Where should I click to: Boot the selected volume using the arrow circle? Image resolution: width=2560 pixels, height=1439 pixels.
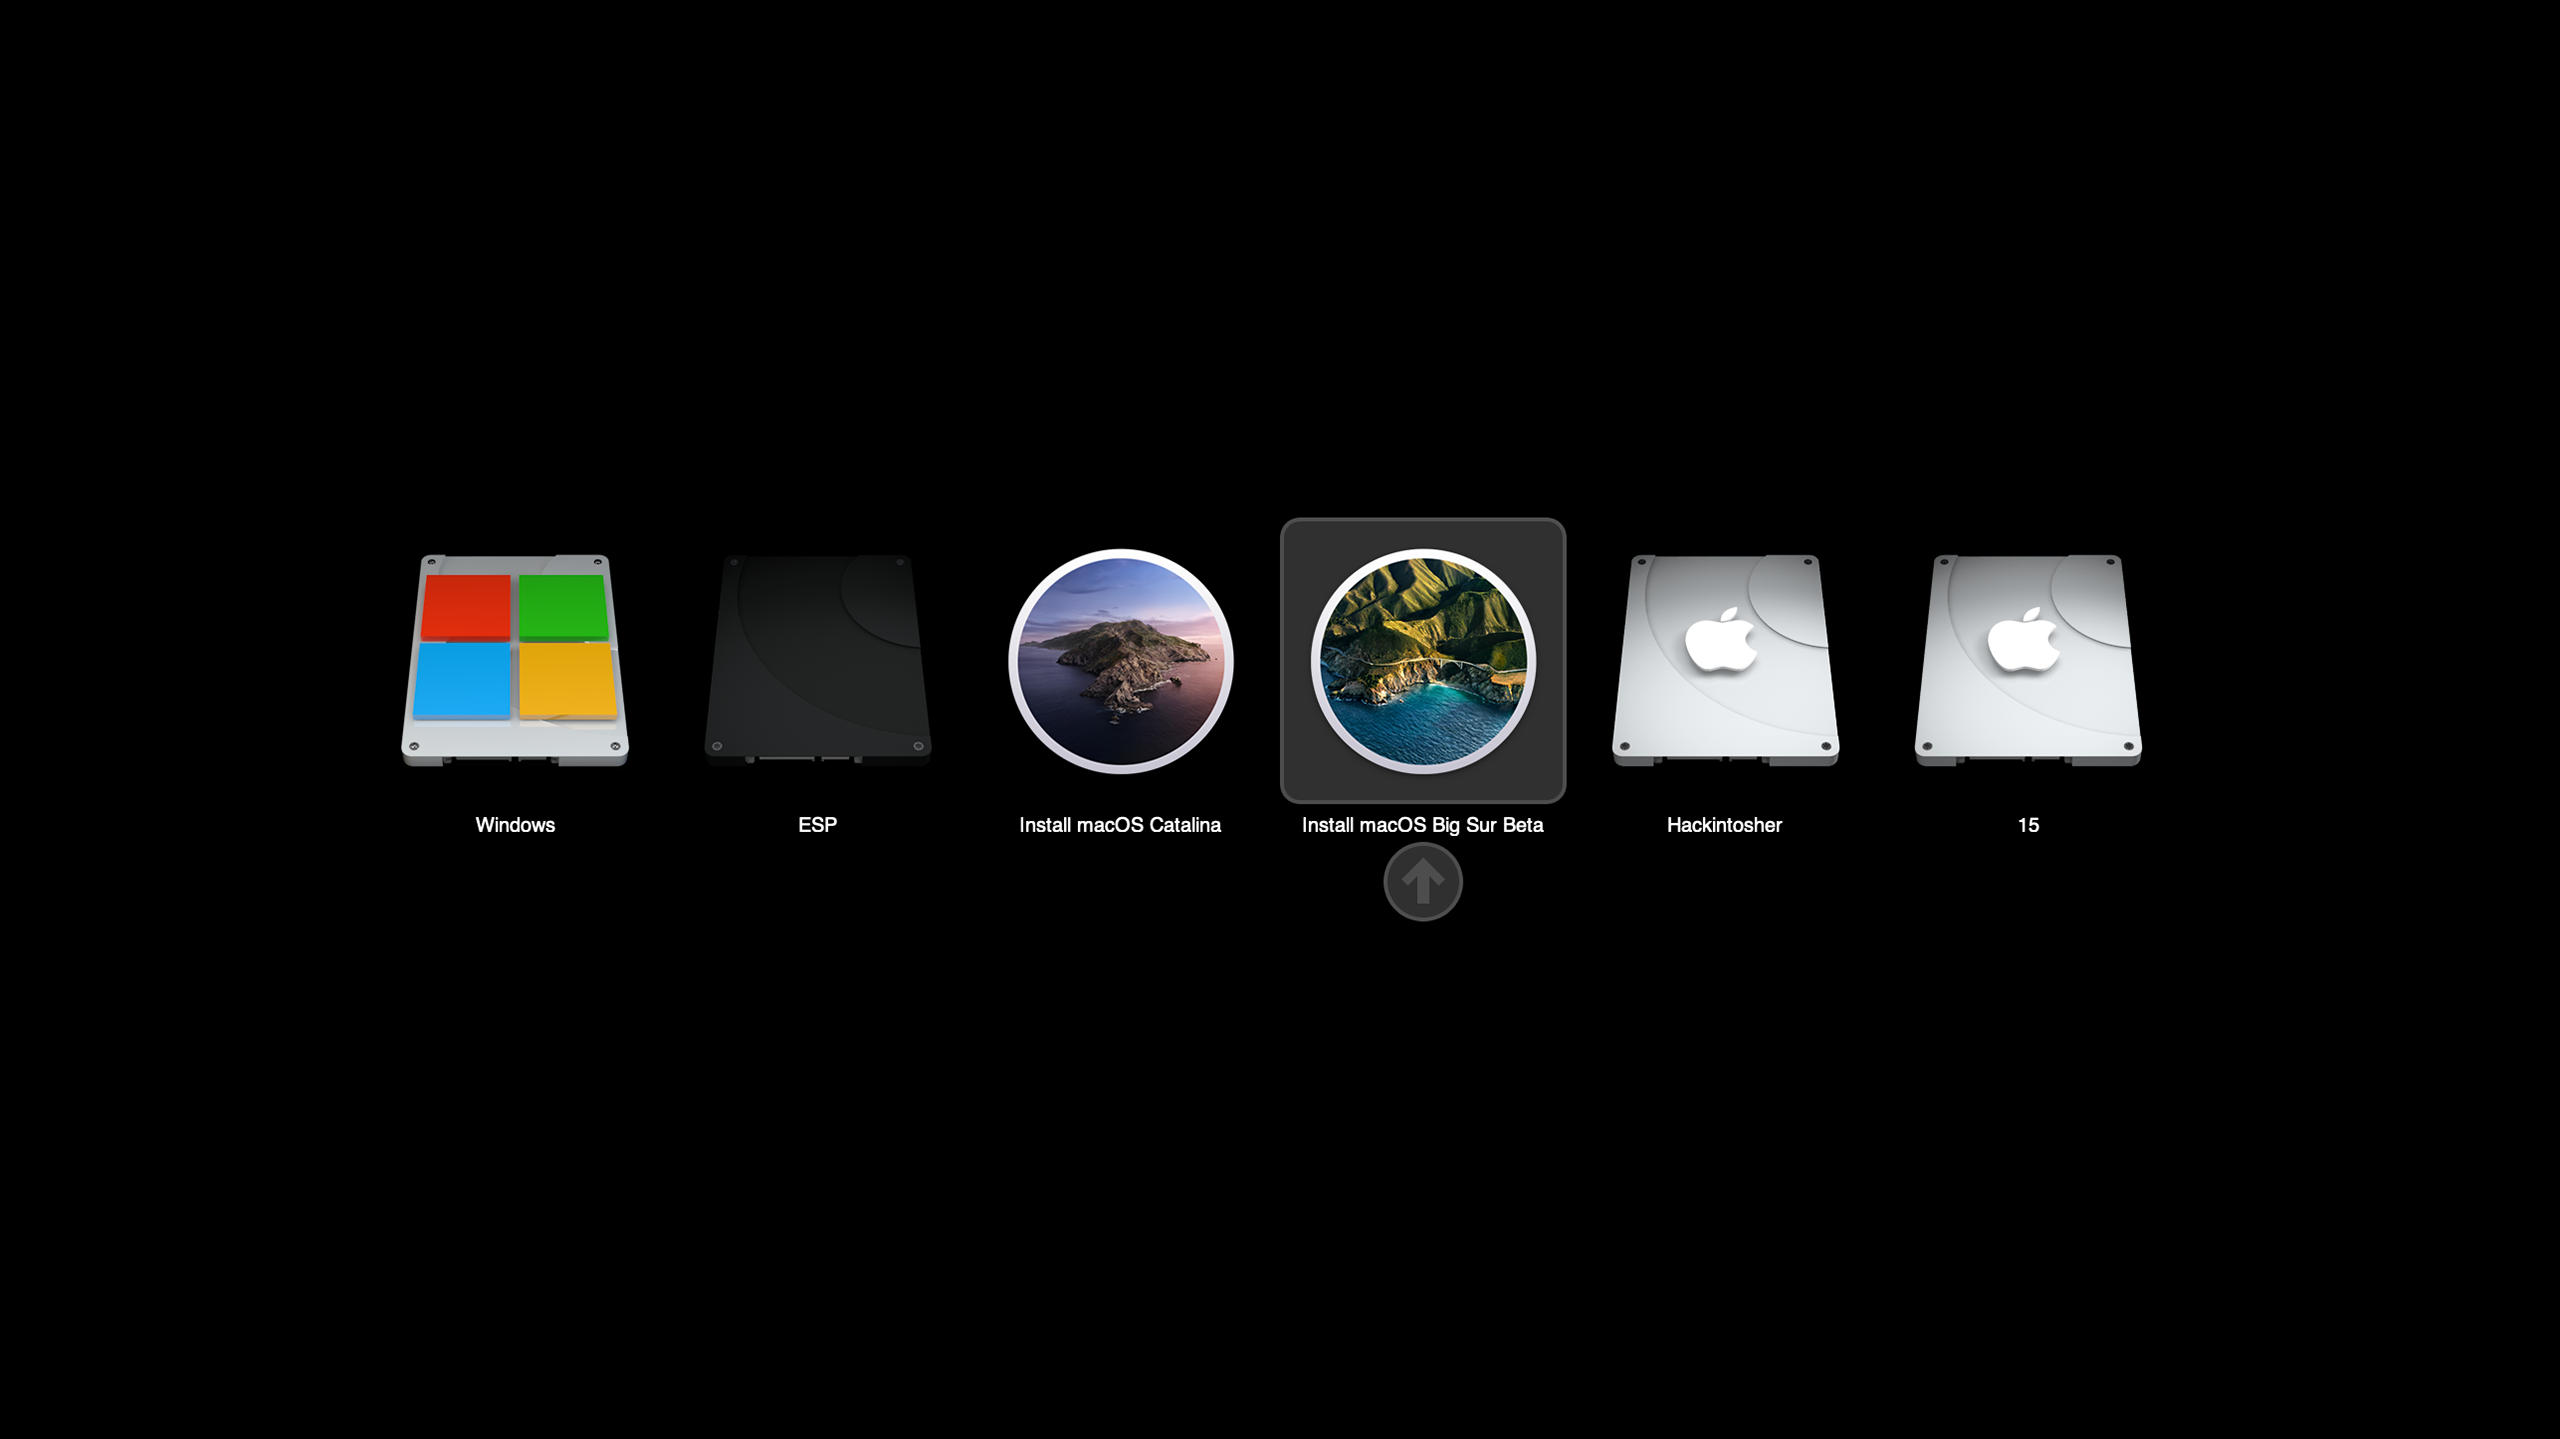click(x=1422, y=880)
